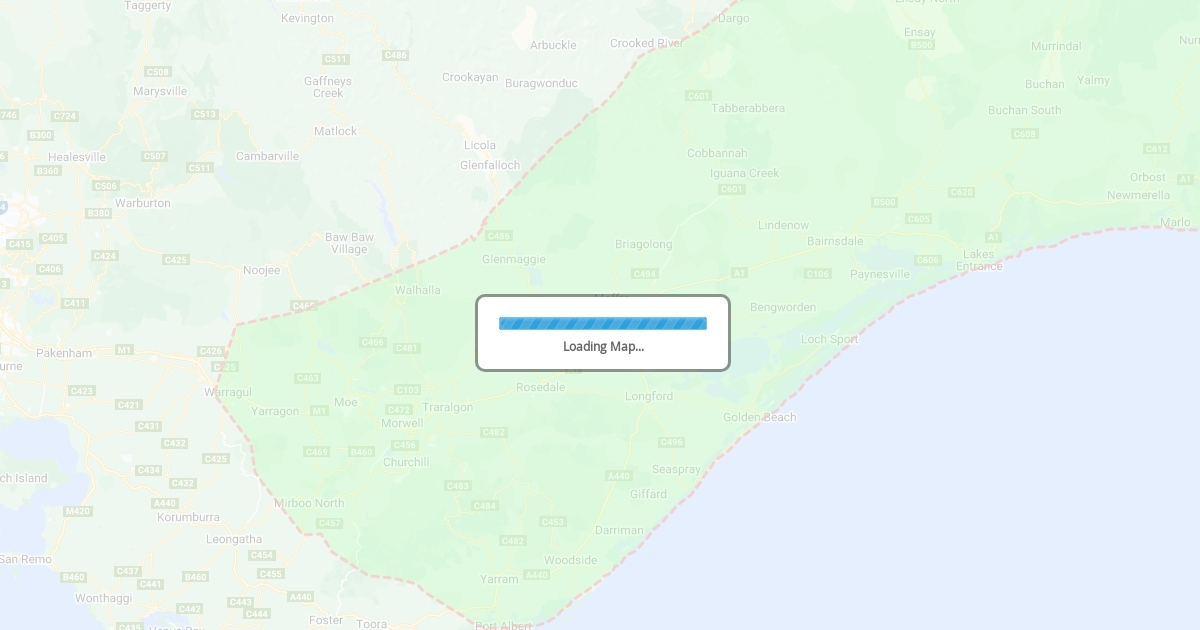Select the C496 road shield near Longford

(671, 442)
